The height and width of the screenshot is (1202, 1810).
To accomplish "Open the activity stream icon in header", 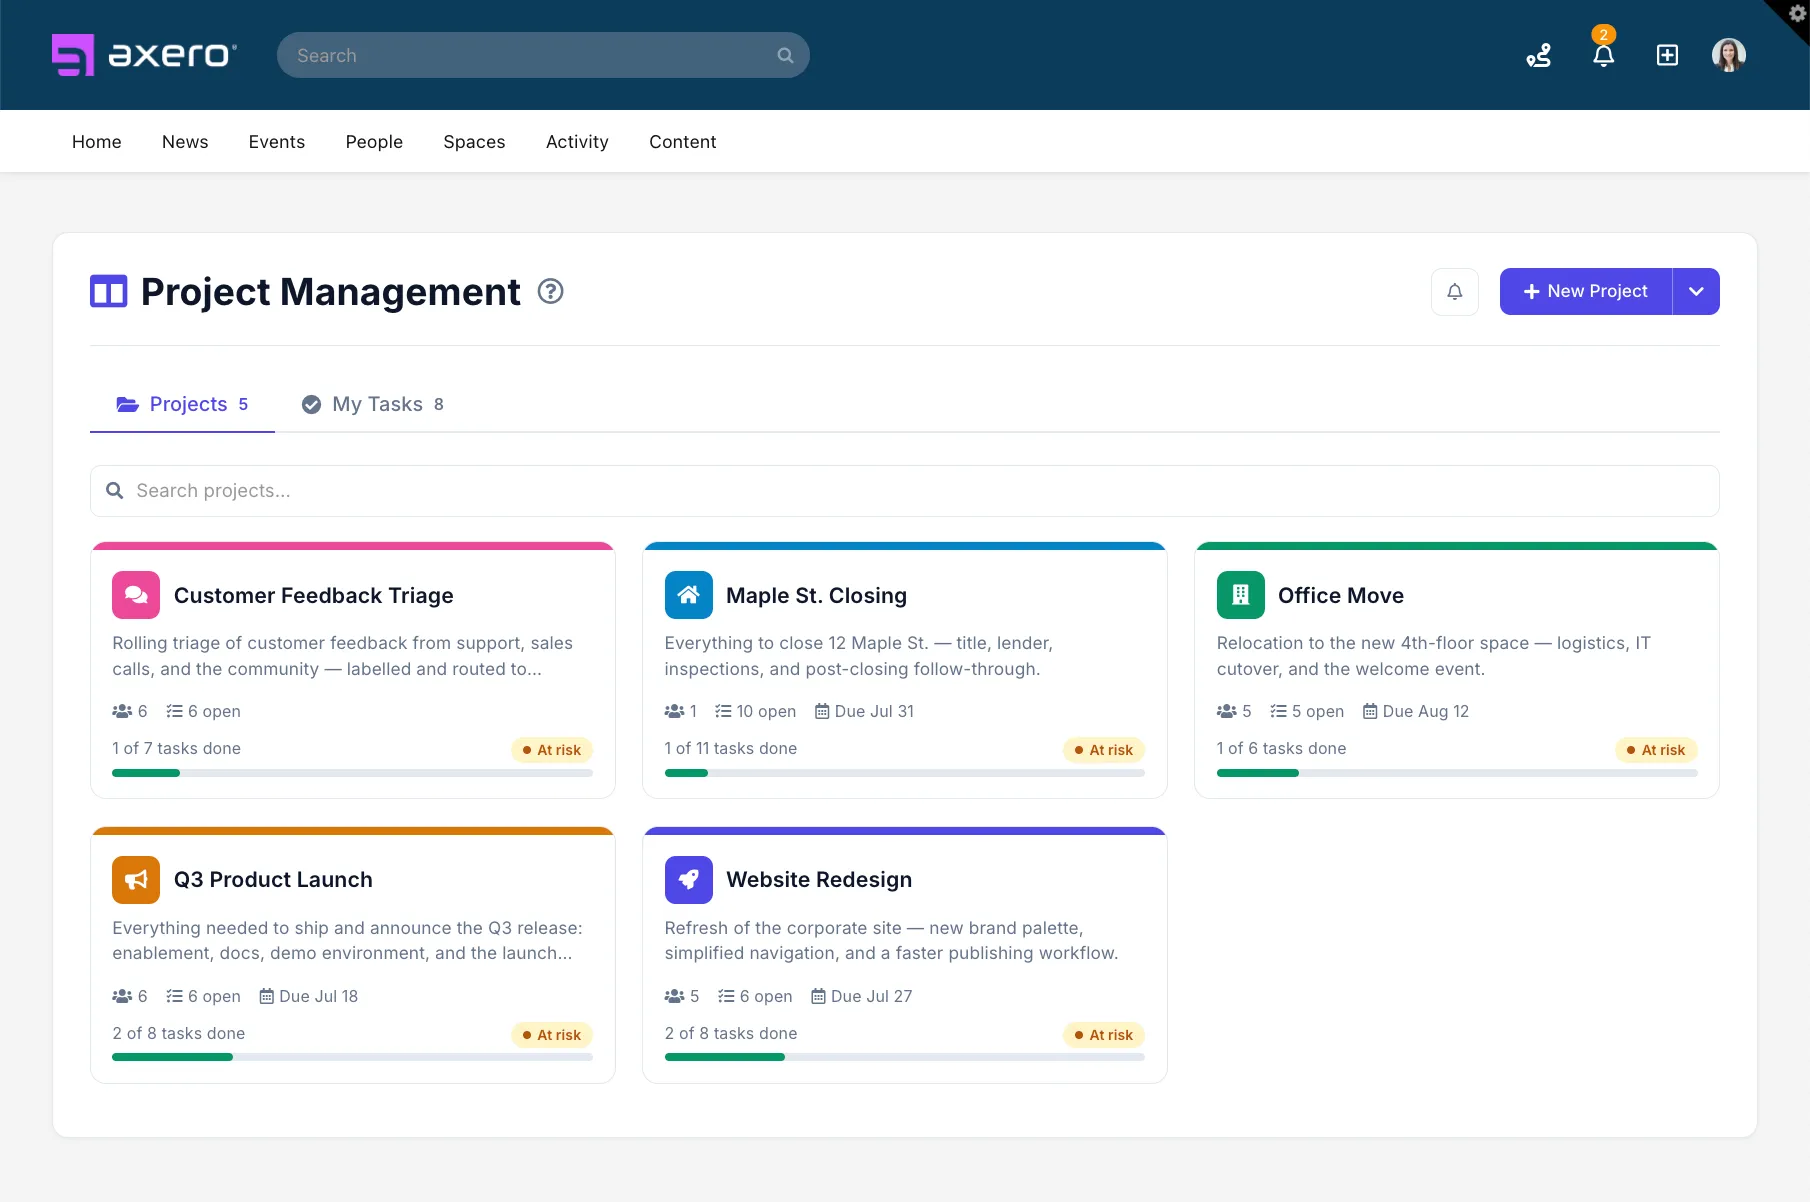I will [1539, 55].
